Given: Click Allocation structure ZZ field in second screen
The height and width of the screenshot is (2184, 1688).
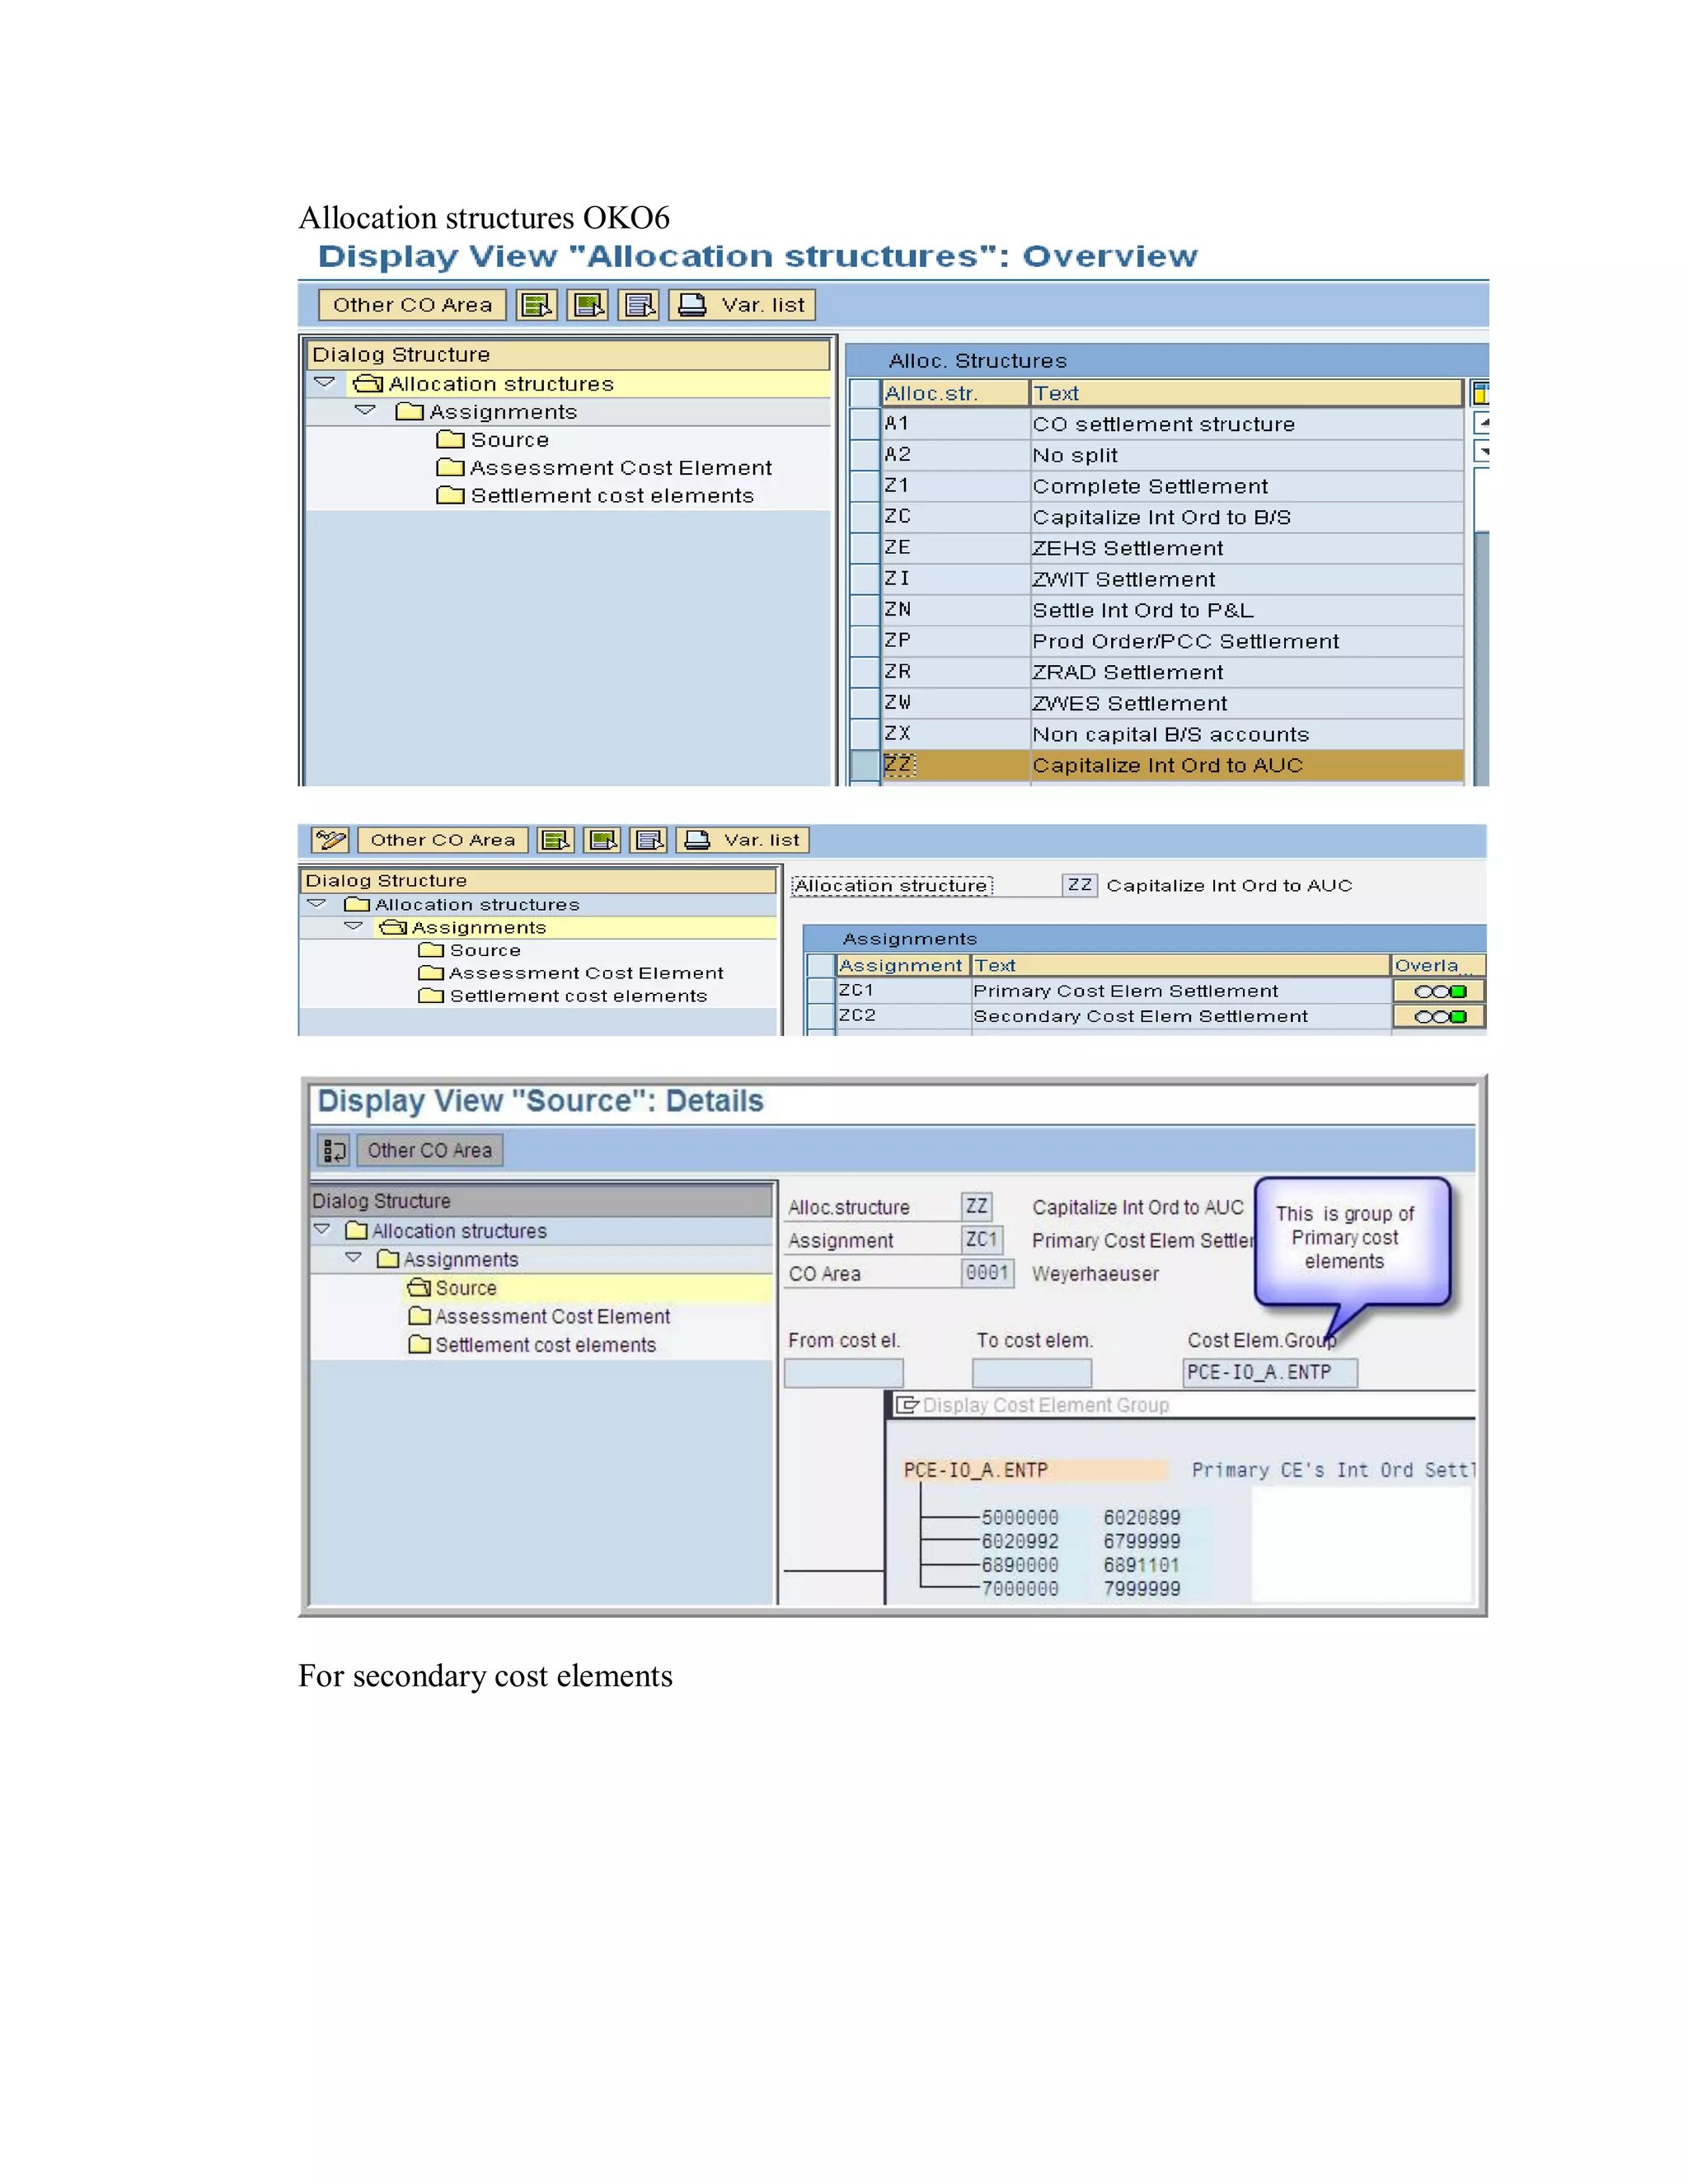Looking at the screenshot, I should (x=1080, y=885).
